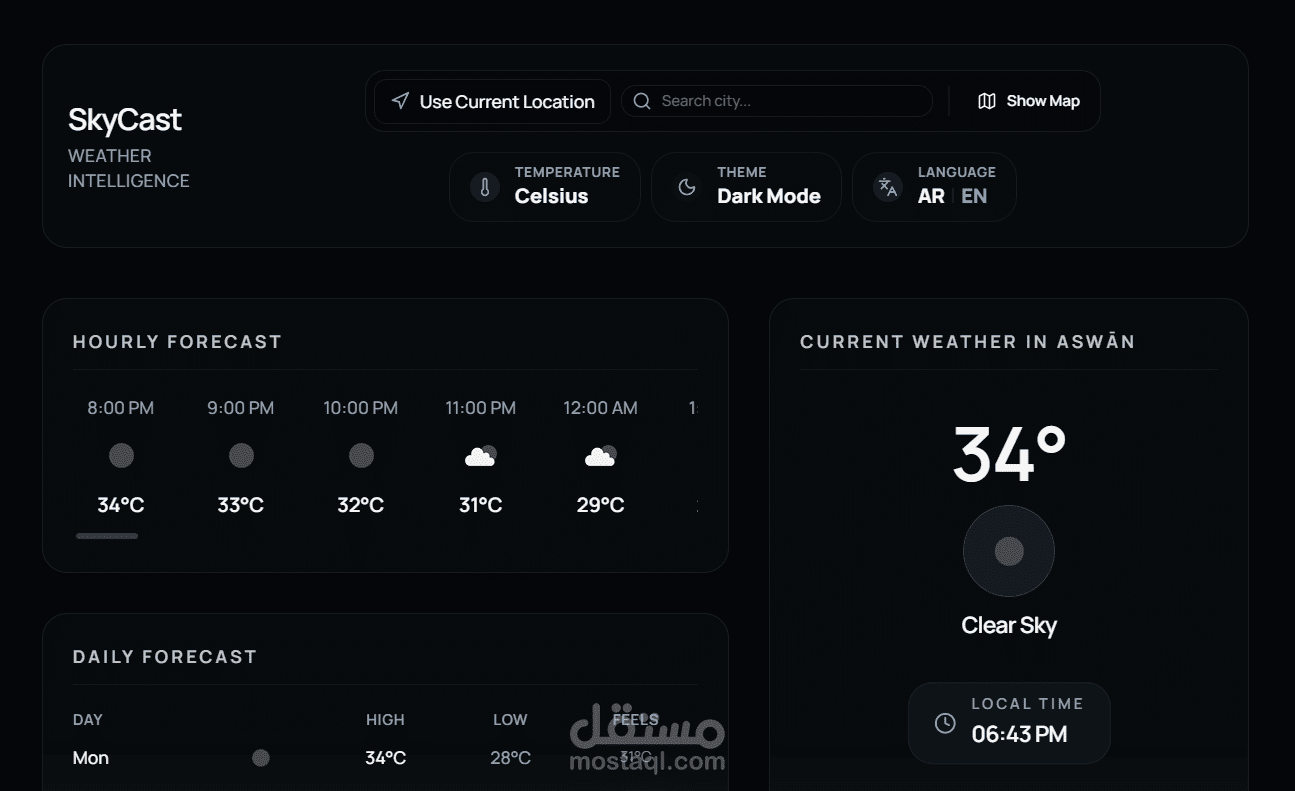Toggle the Dark Mode theme
Viewport: 1295px width, 791px height.
746,187
